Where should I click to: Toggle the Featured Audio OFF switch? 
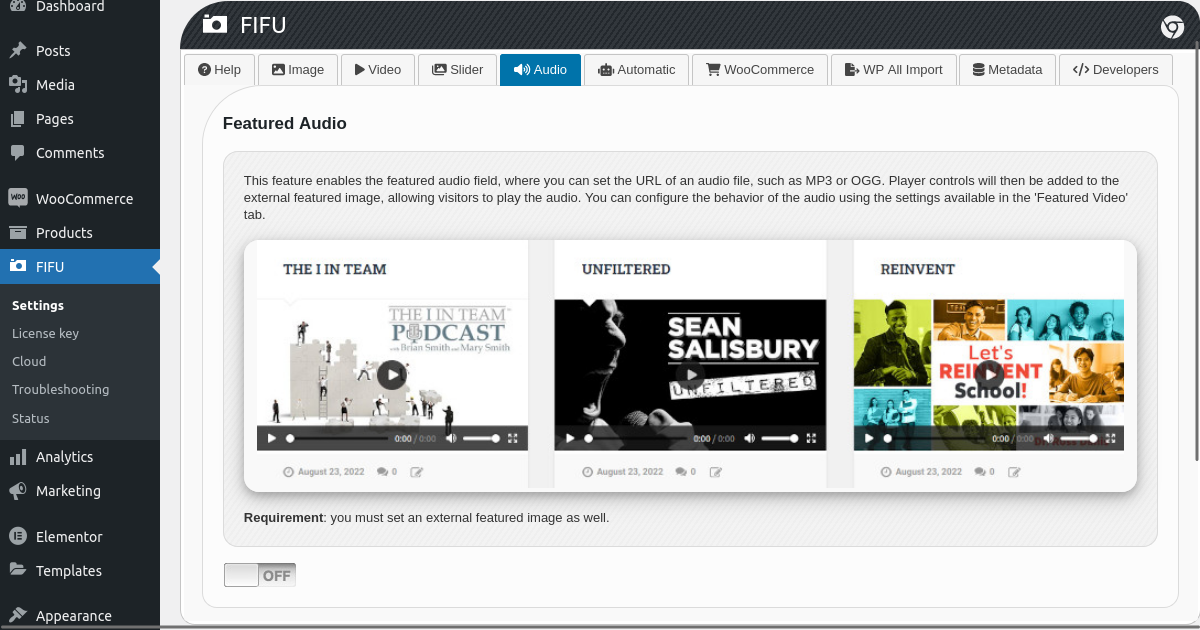(259, 575)
